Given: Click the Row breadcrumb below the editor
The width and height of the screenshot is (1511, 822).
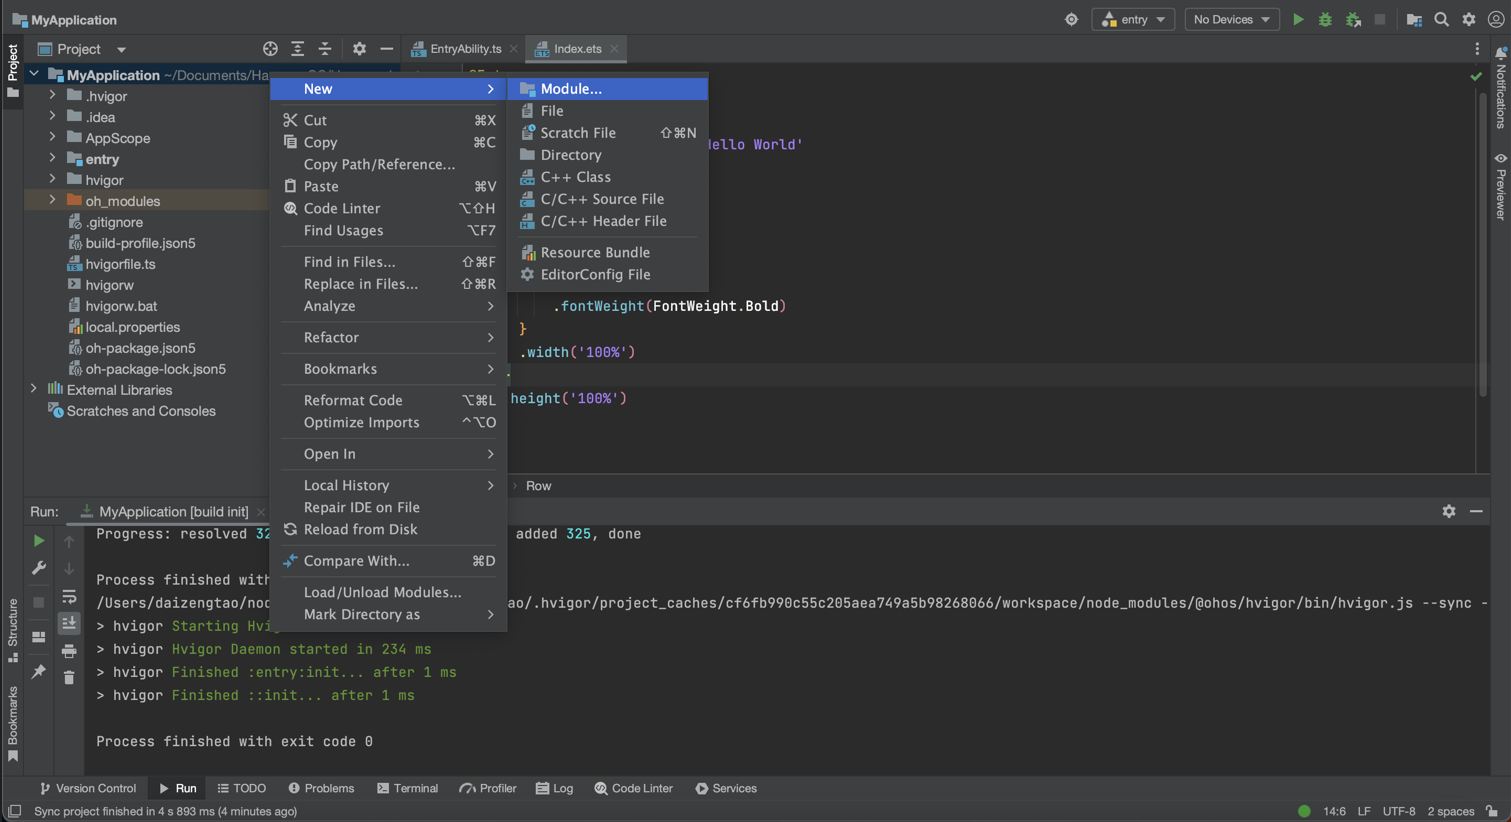Looking at the screenshot, I should point(538,486).
